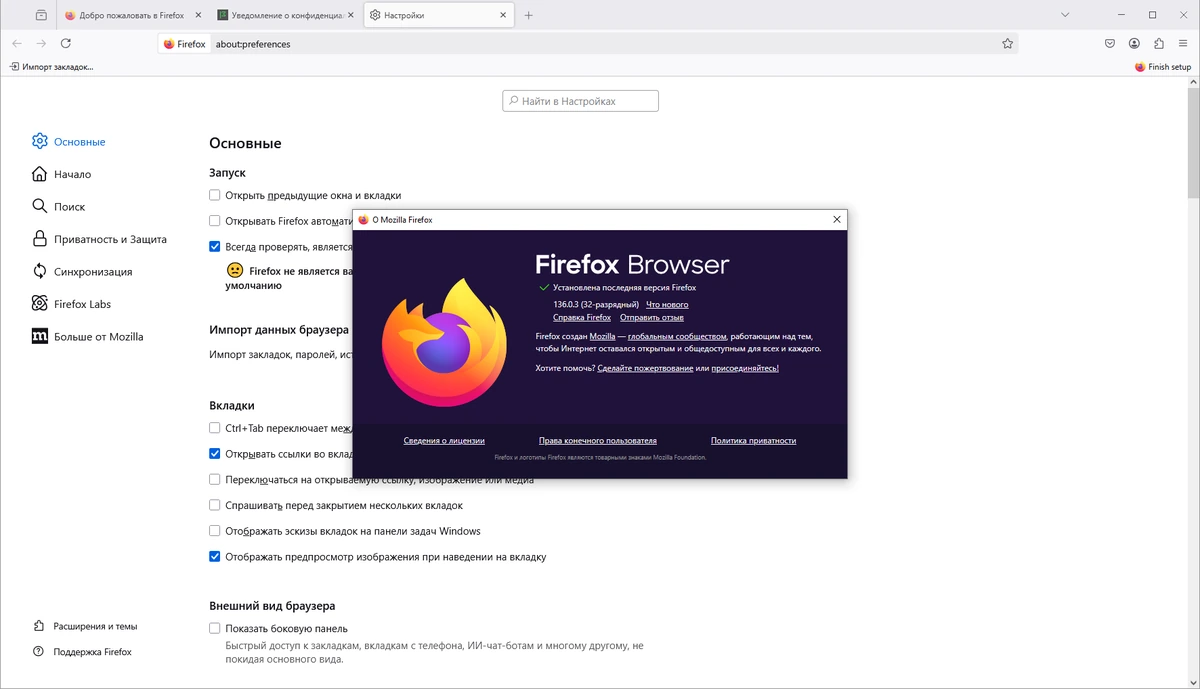Open Синхронизация settings category
Viewport: 1200px width, 689px height.
tap(83, 272)
